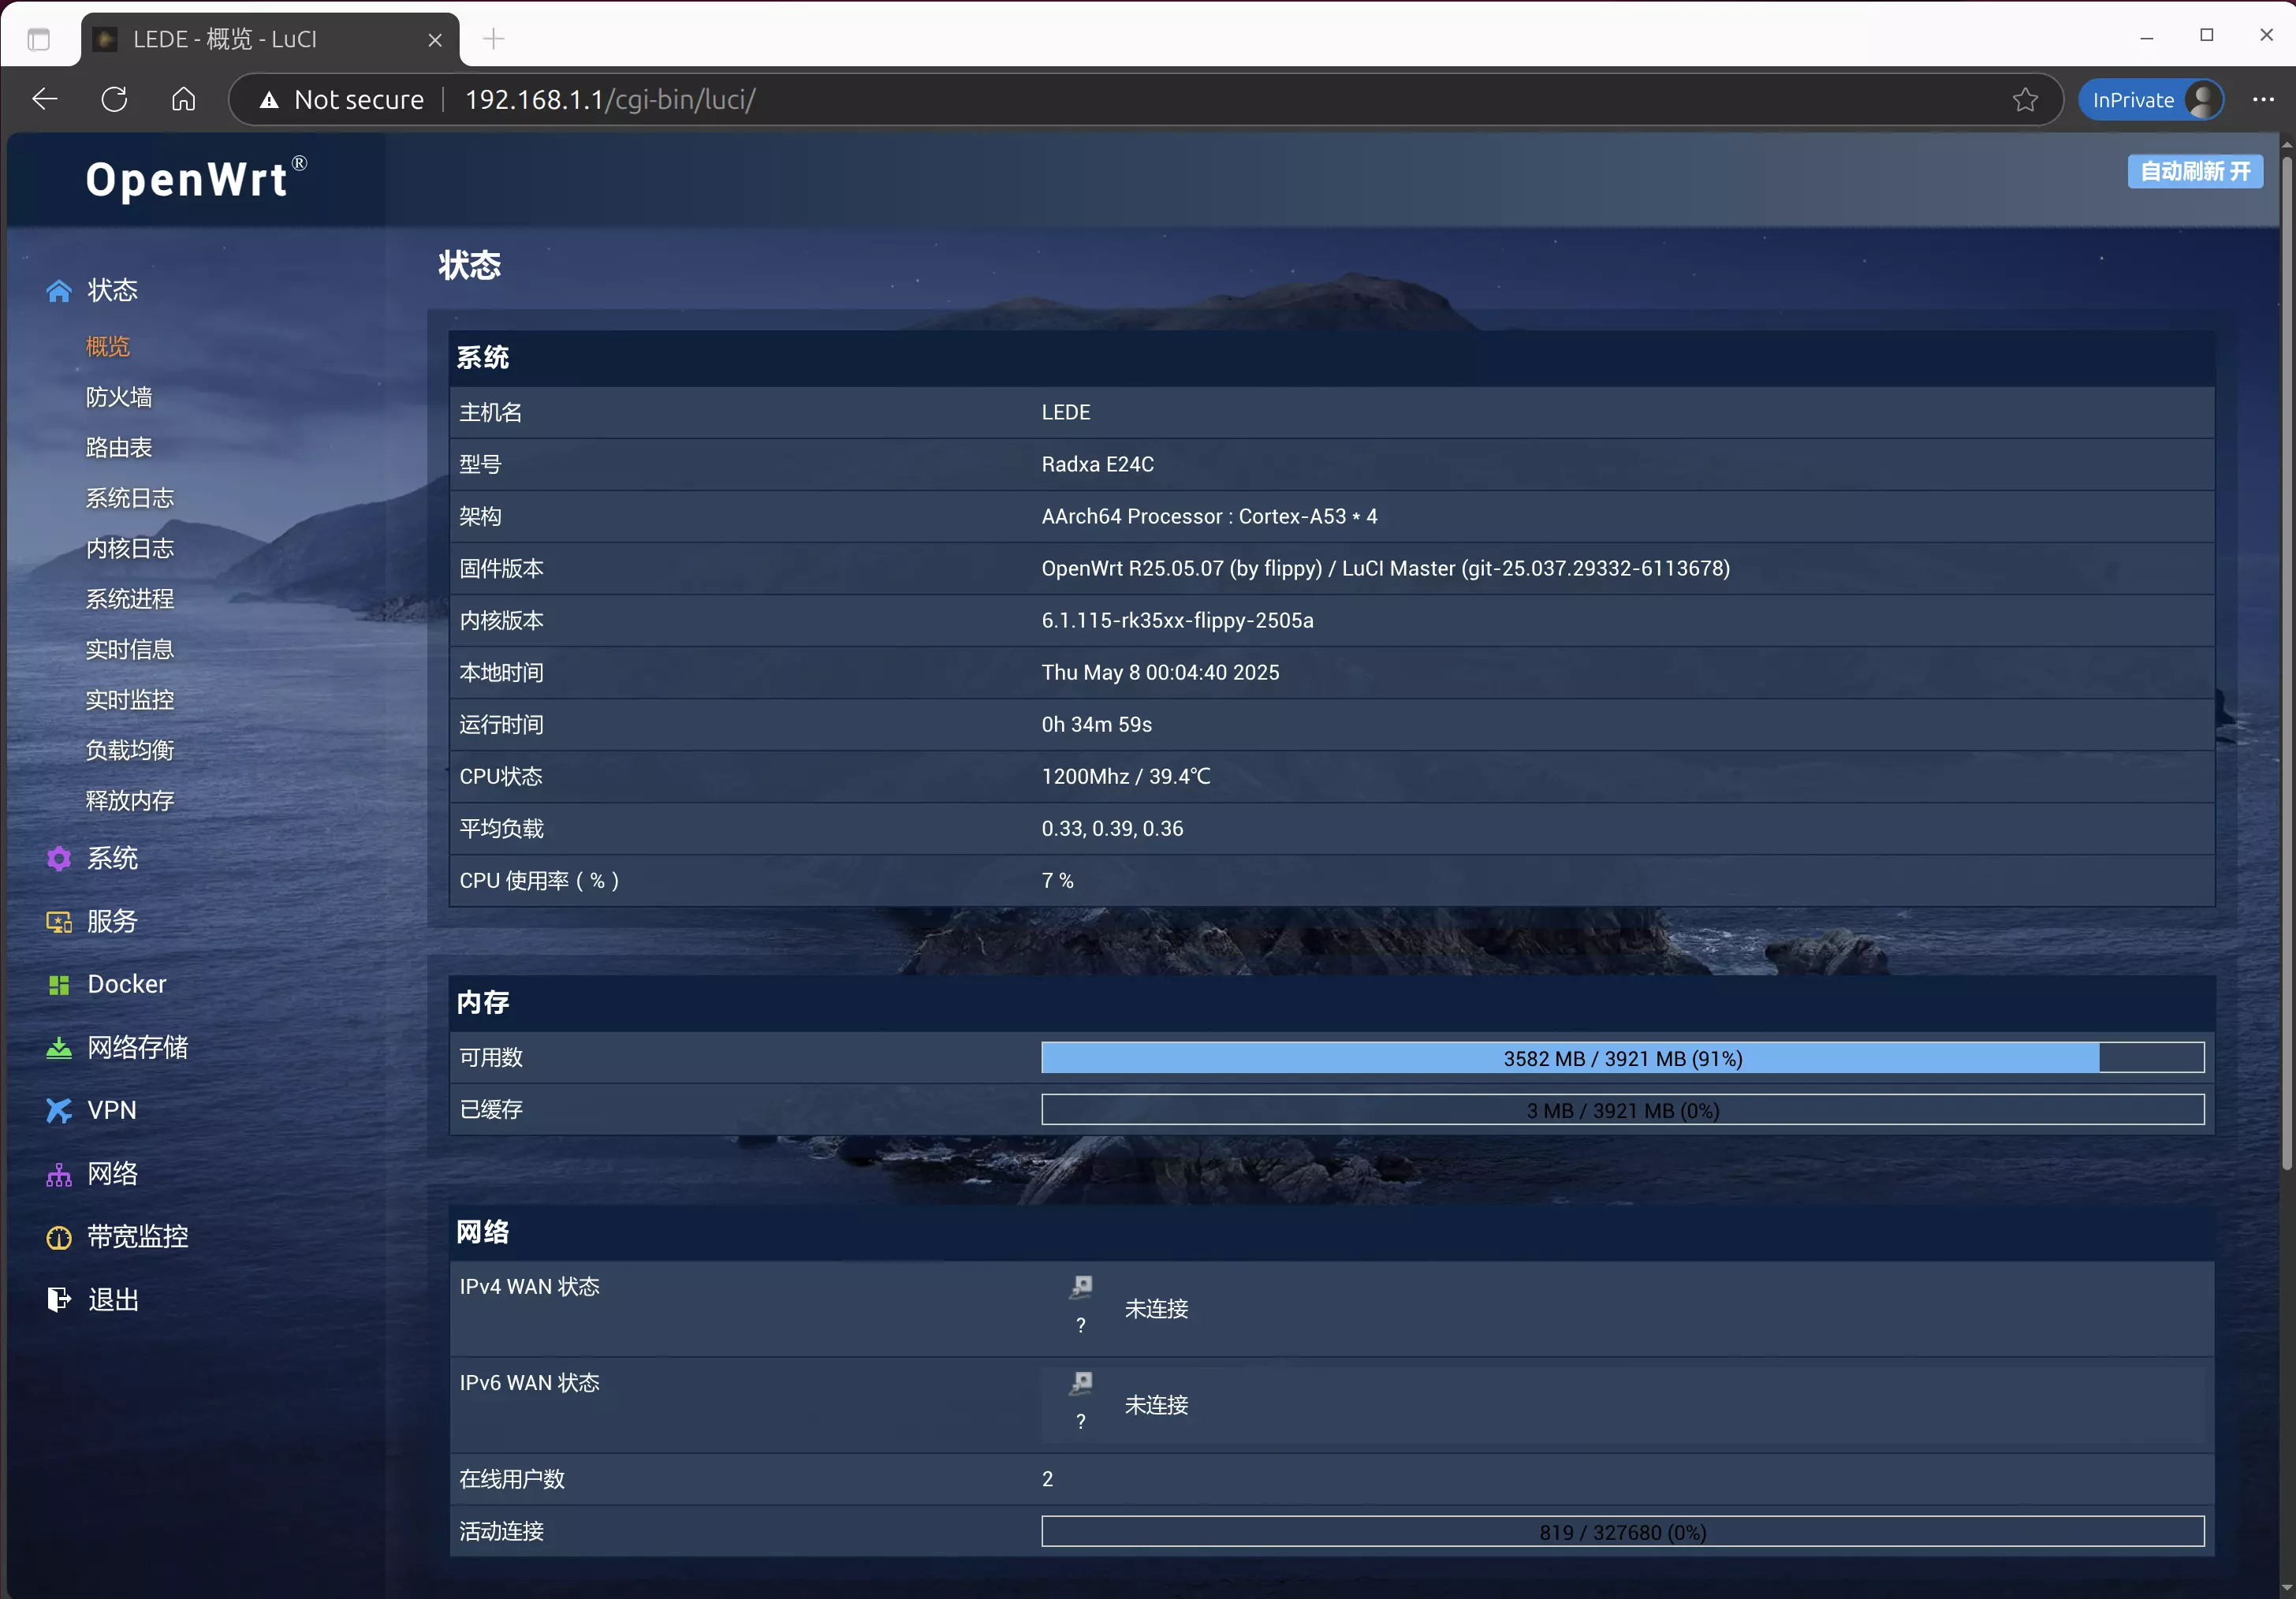Open the 路由表 page
Image resolution: width=2296 pixels, height=1599 pixels.
(119, 448)
